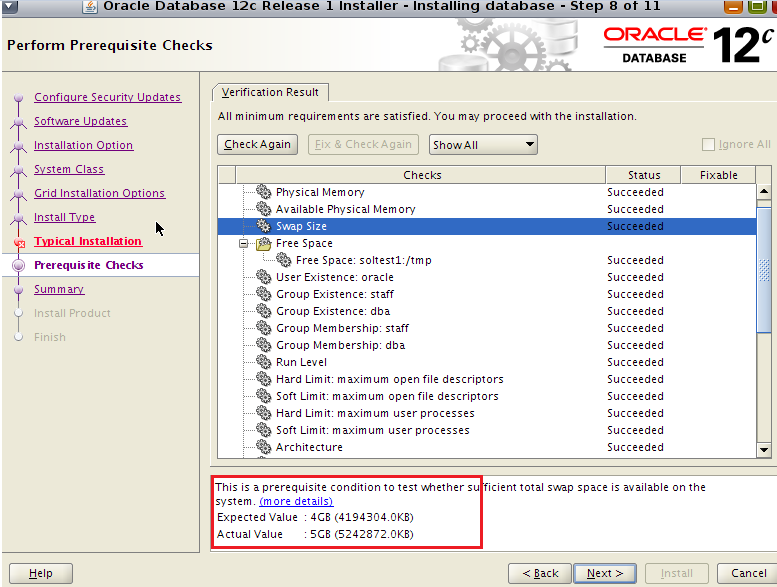Open the window menu arrow in title bar

[x=10, y=6]
